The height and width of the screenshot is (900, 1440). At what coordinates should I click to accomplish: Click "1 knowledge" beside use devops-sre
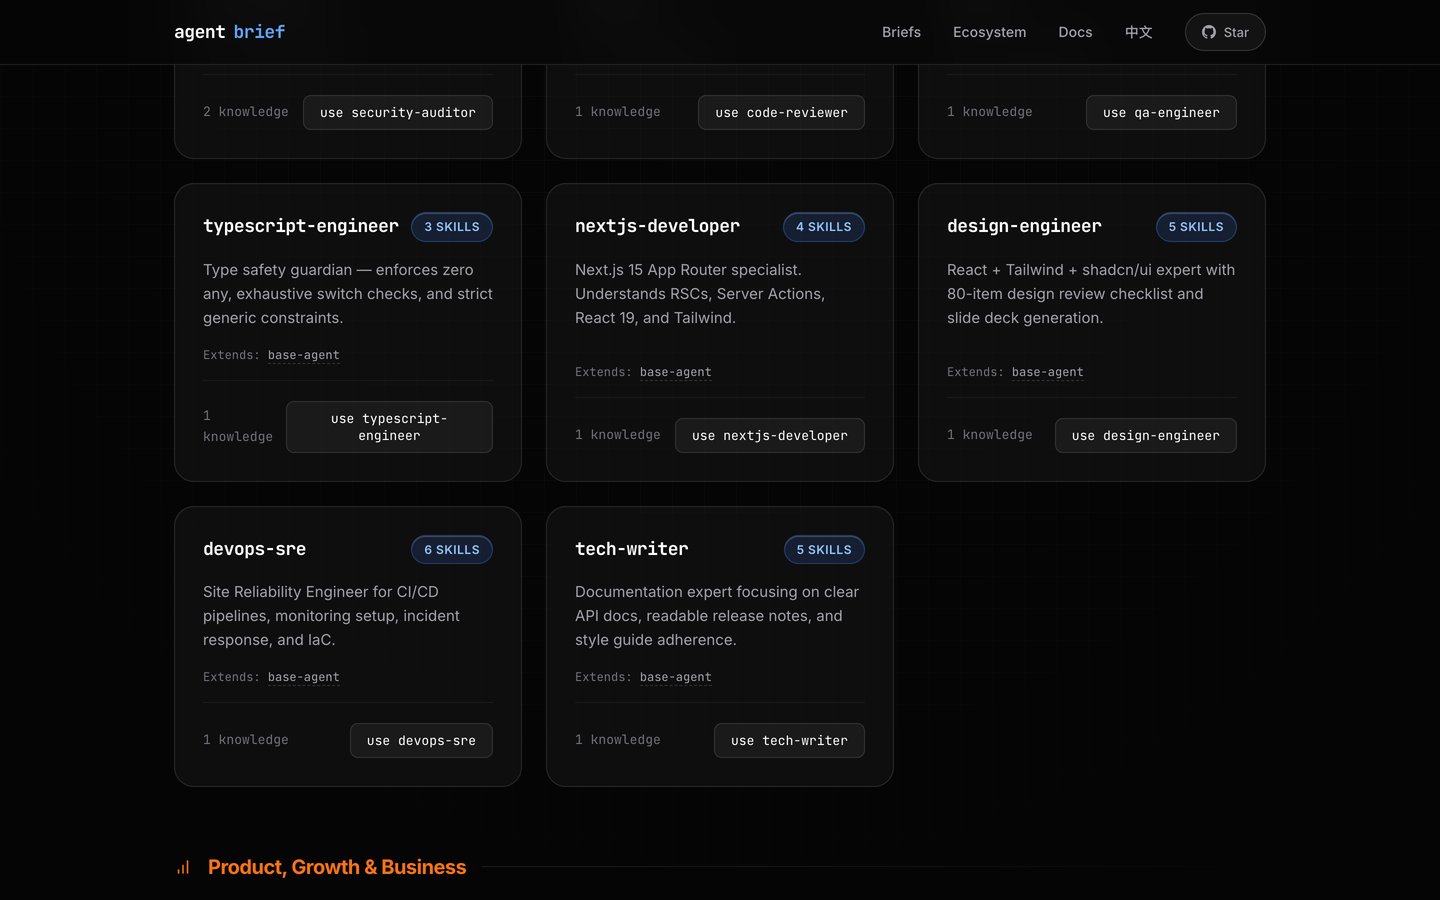[x=246, y=740]
